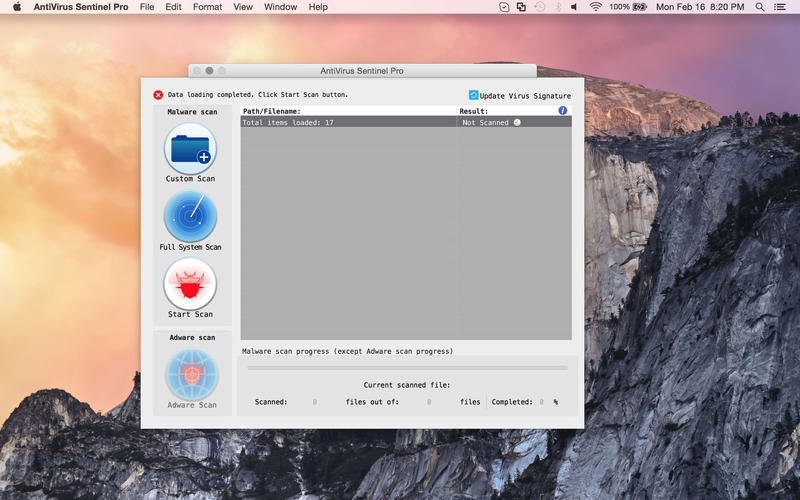Click the Time Machine menu bar icon

(x=539, y=7)
